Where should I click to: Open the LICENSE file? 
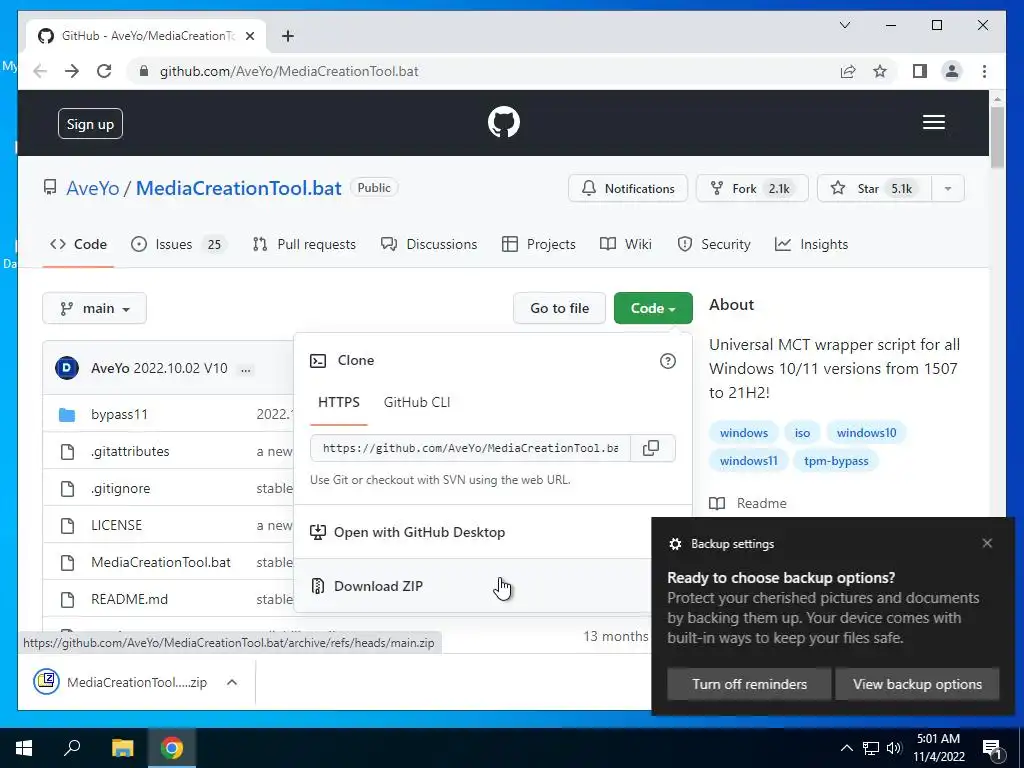click(116, 525)
